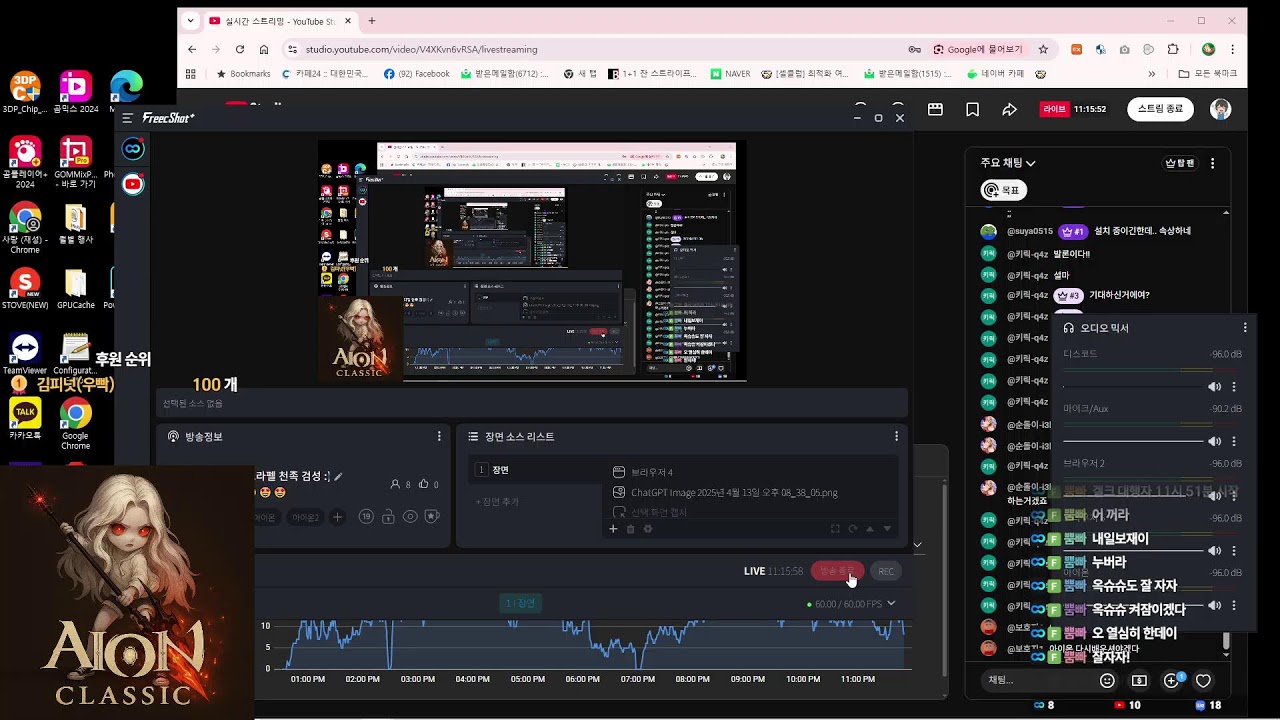The image size is (1280, 720).
Task: Mute the 마이크/Aux audio channel
Action: point(1214,441)
